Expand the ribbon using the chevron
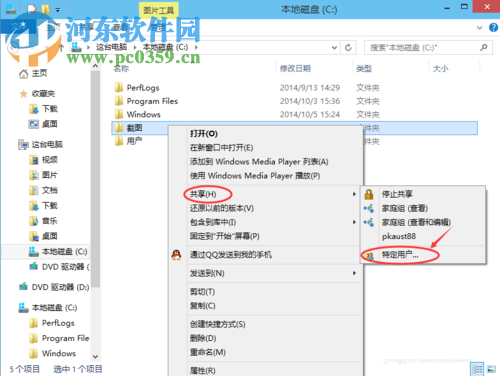This screenshot has width=500, height=376. [x=480, y=28]
